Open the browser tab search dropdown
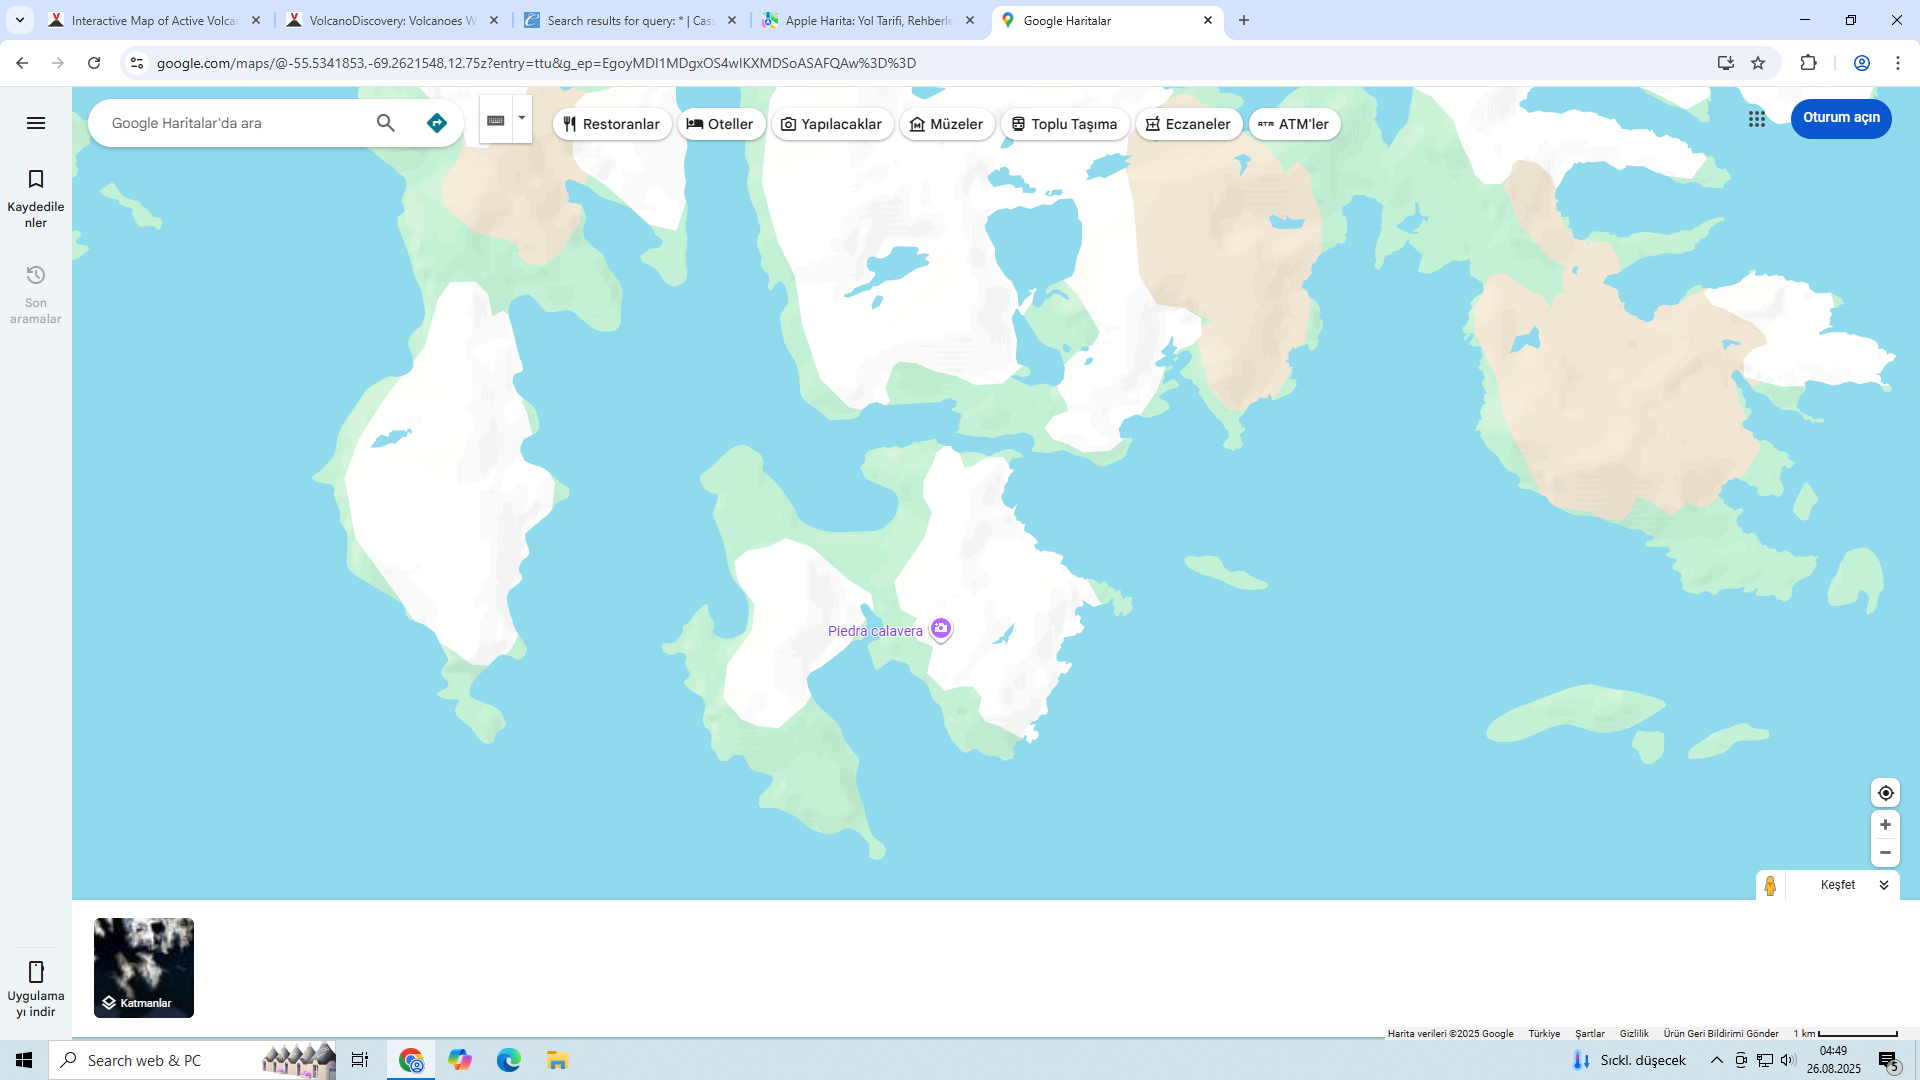 19,20
